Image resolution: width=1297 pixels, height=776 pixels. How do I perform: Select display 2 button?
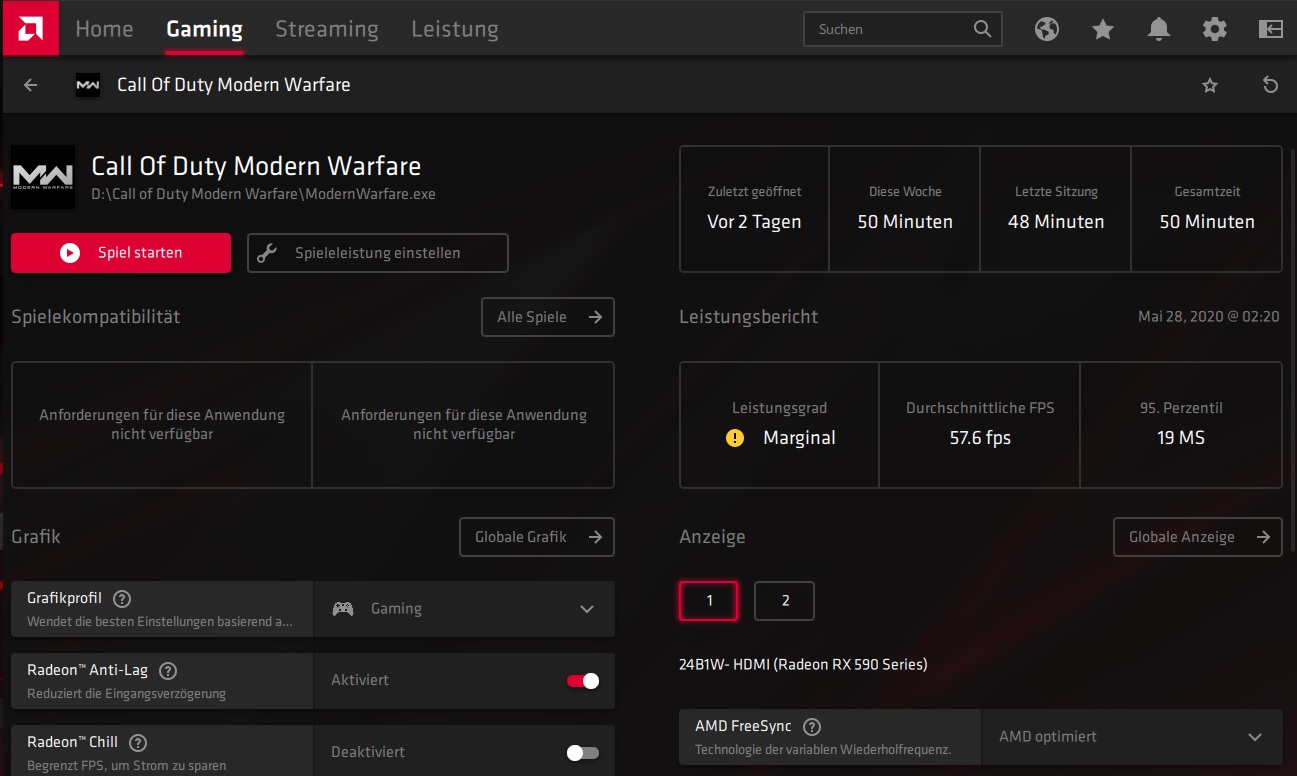click(785, 601)
